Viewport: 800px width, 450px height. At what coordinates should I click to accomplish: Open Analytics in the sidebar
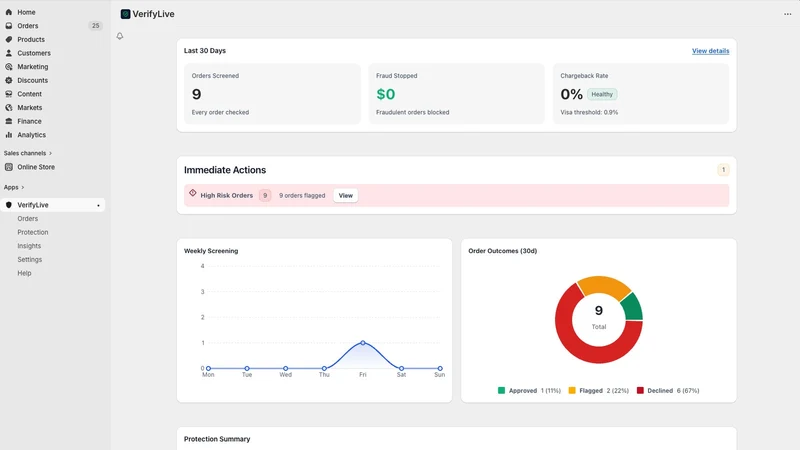31,135
